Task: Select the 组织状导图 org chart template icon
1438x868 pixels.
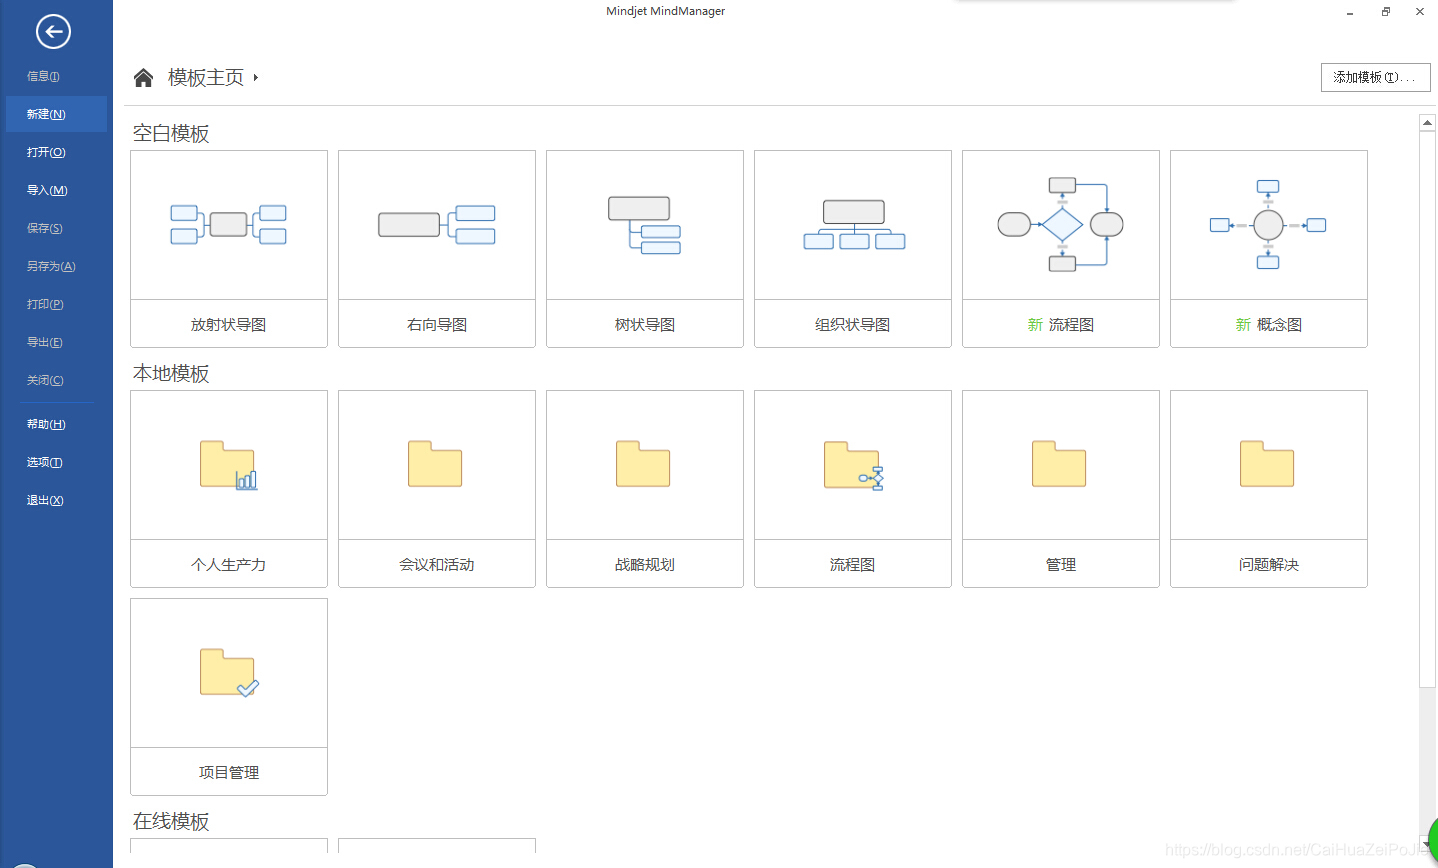Action: pos(854,225)
